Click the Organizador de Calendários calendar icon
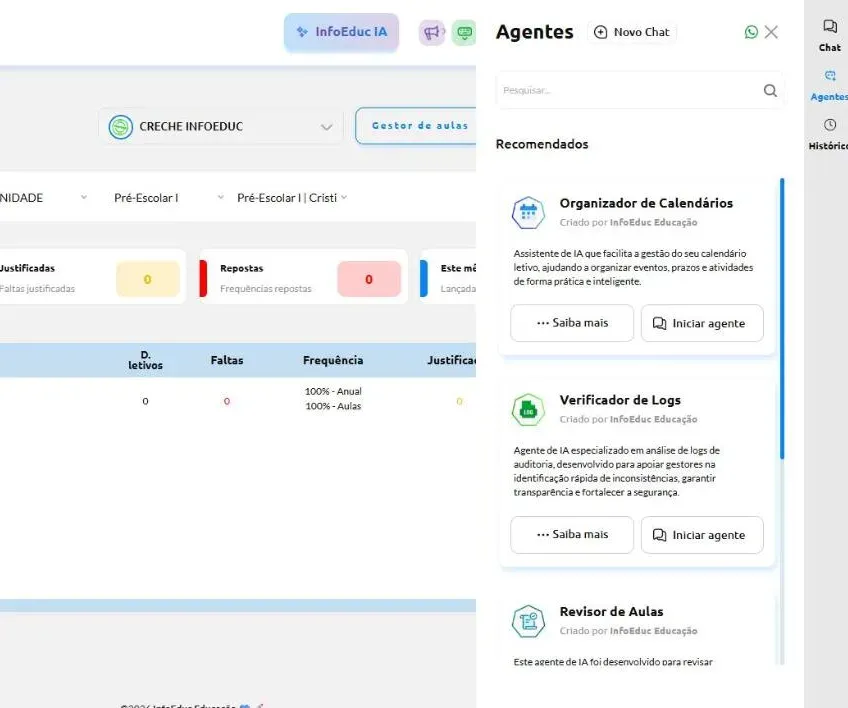 (x=528, y=213)
